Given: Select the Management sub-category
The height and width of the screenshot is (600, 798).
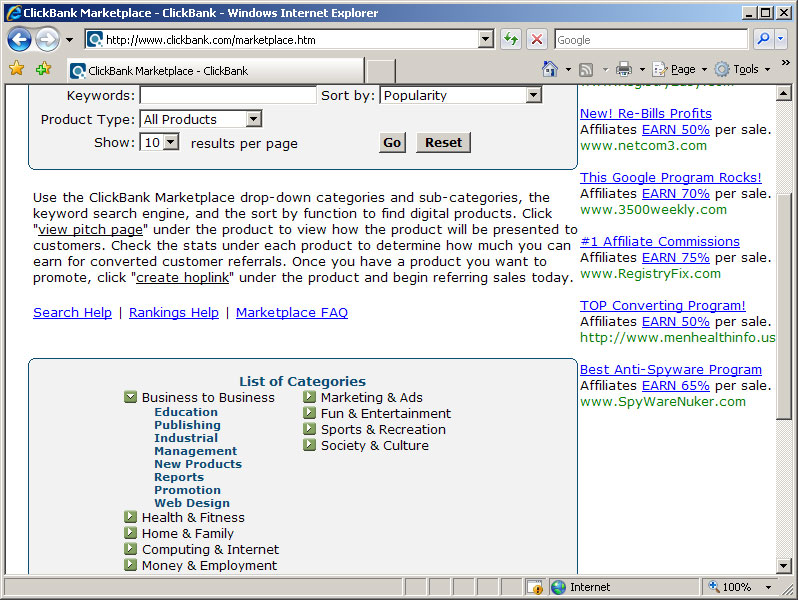Looking at the screenshot, I should pos(195,451).
